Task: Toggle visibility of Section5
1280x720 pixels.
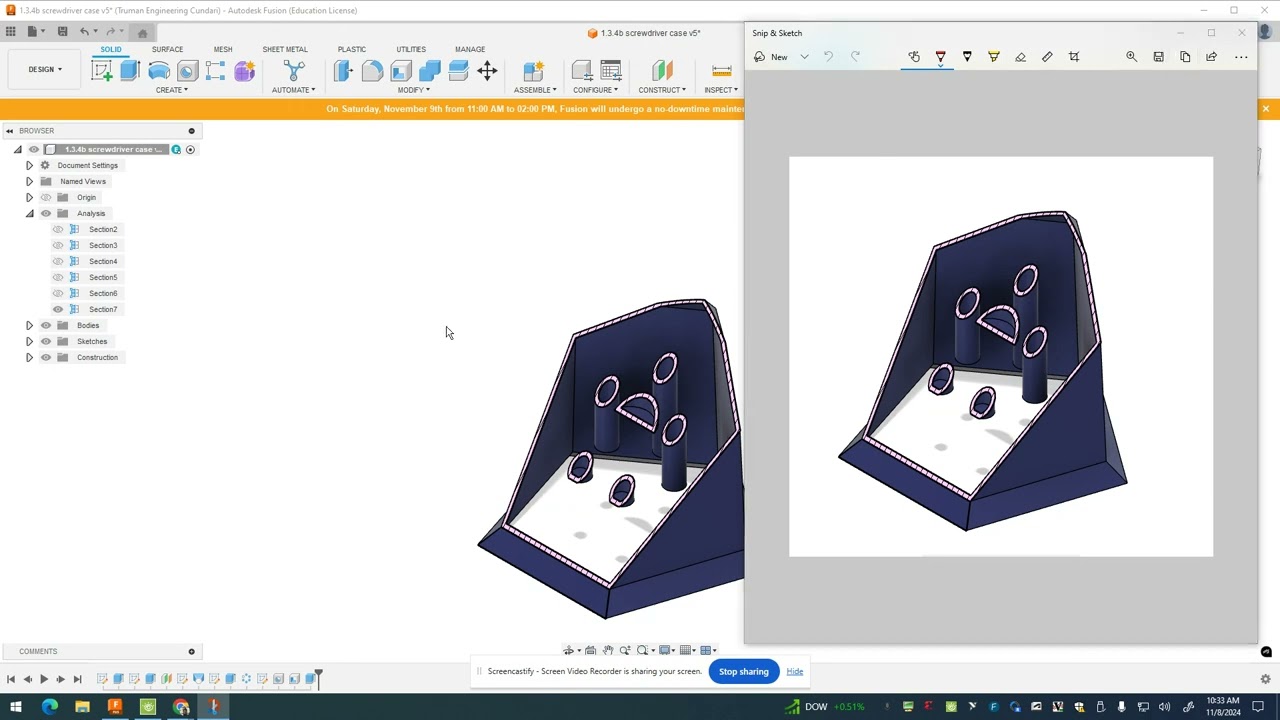Action: pyautogui.click(x=58, y=277)
